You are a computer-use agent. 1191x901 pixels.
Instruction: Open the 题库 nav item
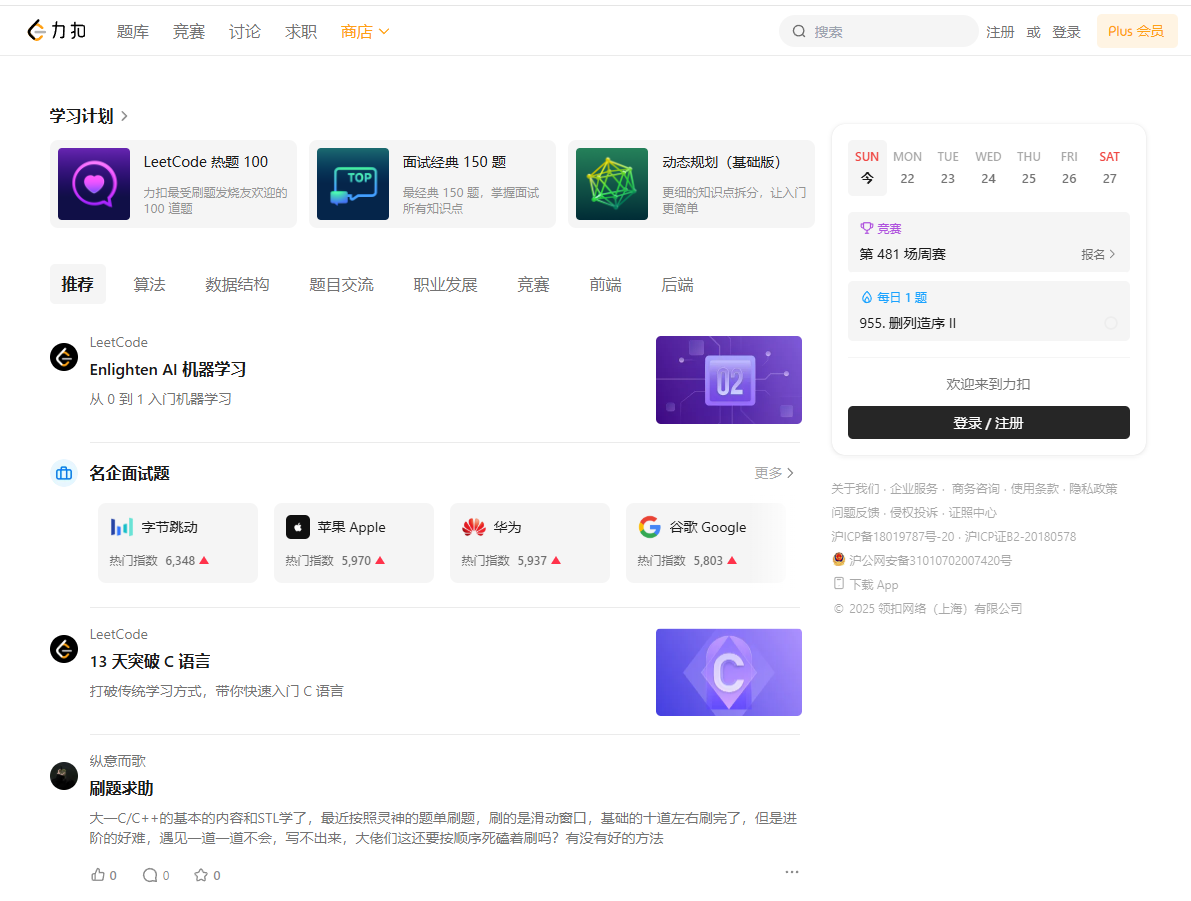(133, 31)
